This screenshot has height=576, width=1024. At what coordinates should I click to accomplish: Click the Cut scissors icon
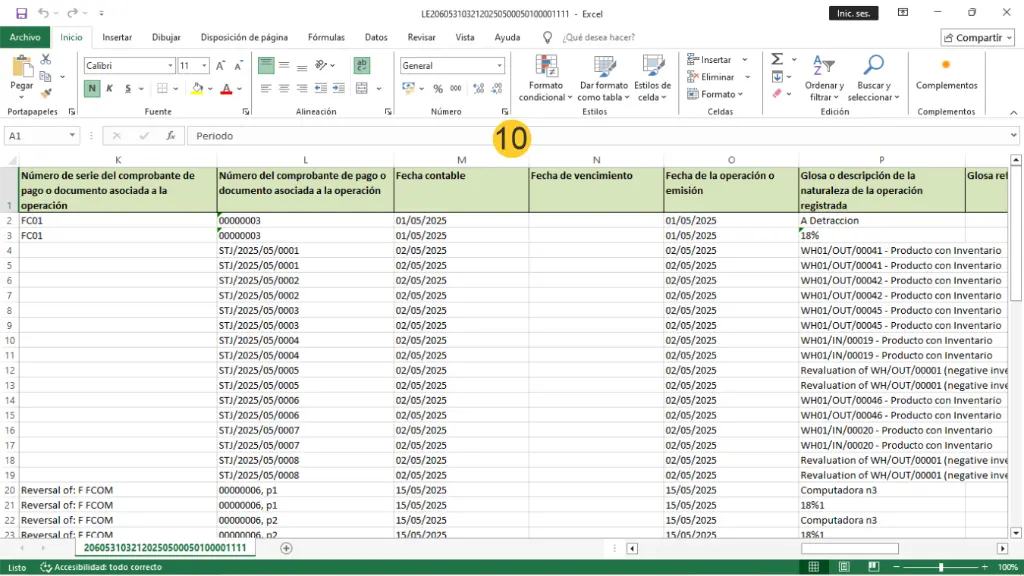(46, 60)
